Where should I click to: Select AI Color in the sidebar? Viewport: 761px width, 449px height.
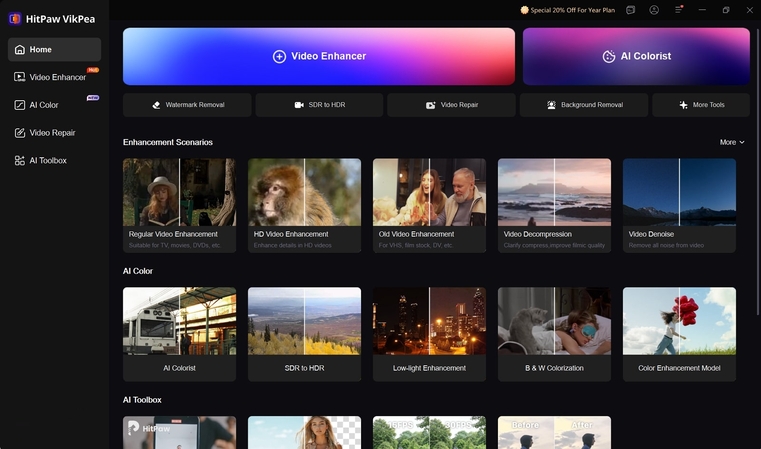(54, 105)
